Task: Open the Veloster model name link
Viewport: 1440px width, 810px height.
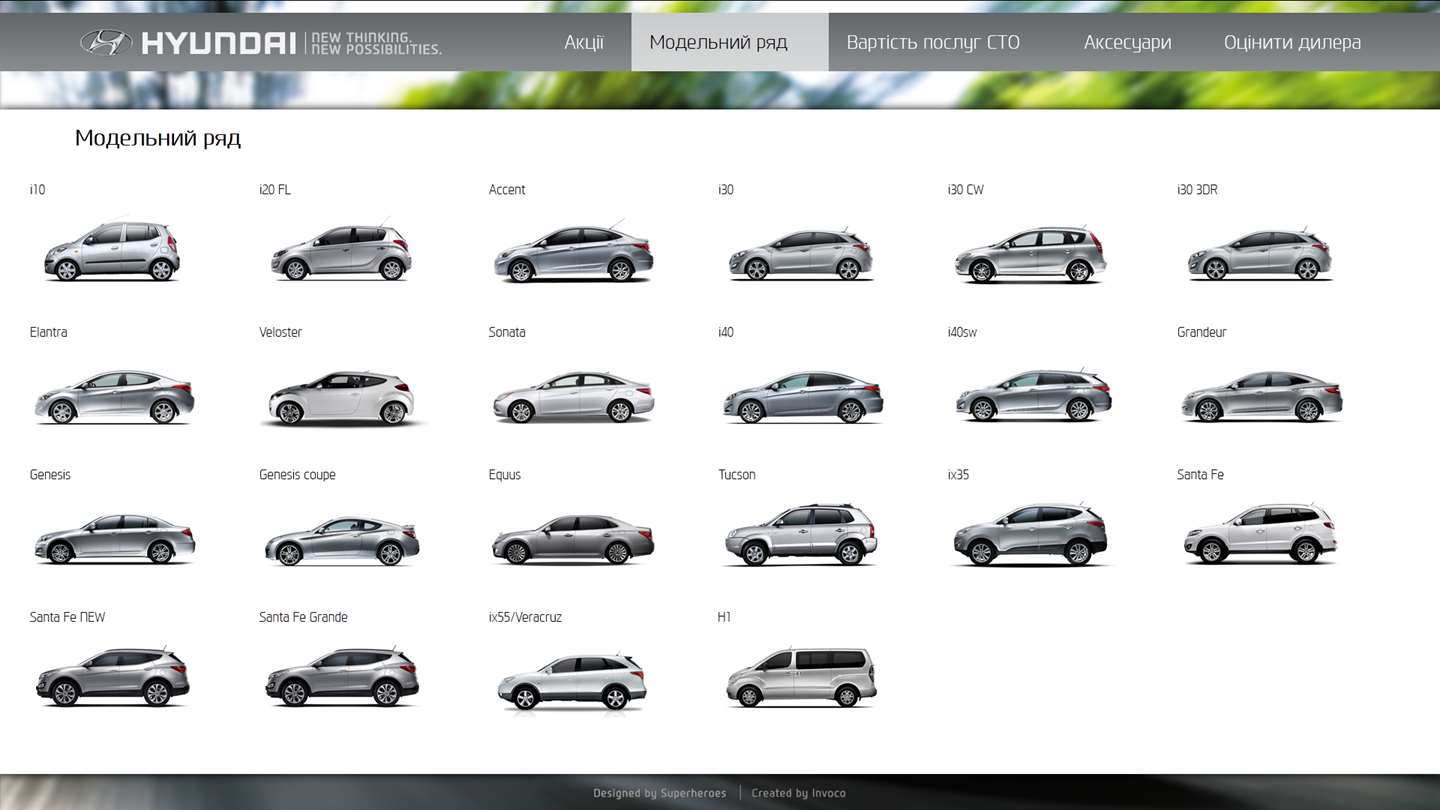Action: click(x=280, y=332)
